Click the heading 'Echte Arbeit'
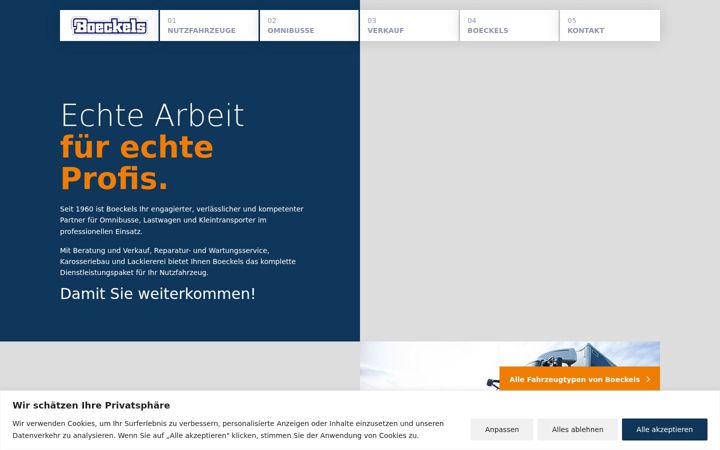The image size is (720, 450). pyautogui.click(x=152, y=115)
